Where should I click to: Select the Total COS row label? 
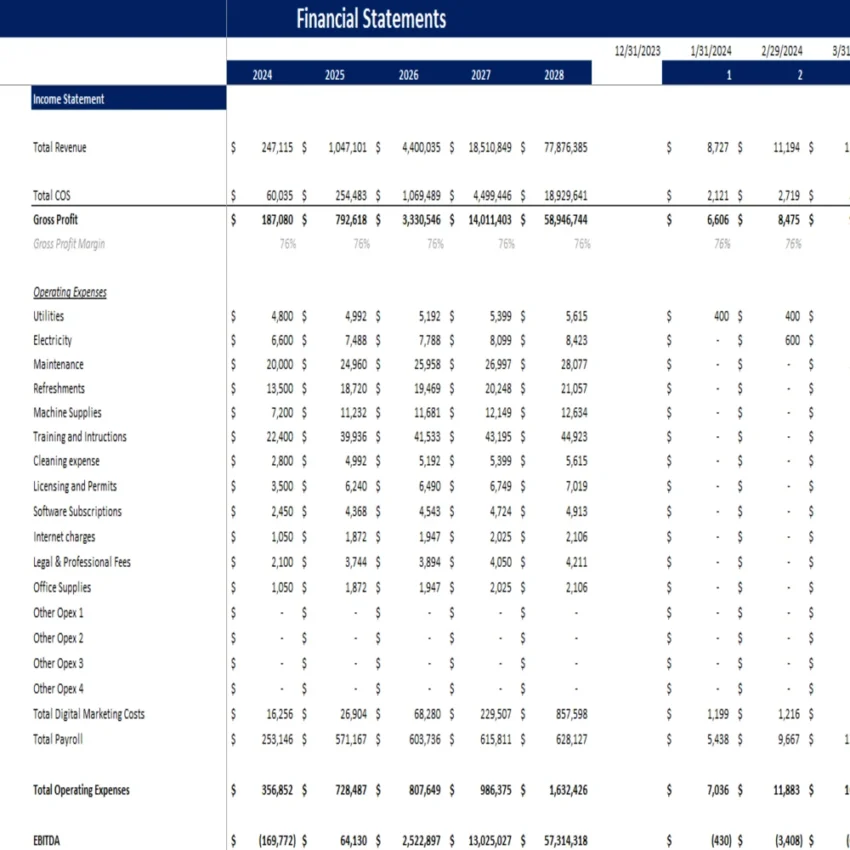(x=49, y=195)
